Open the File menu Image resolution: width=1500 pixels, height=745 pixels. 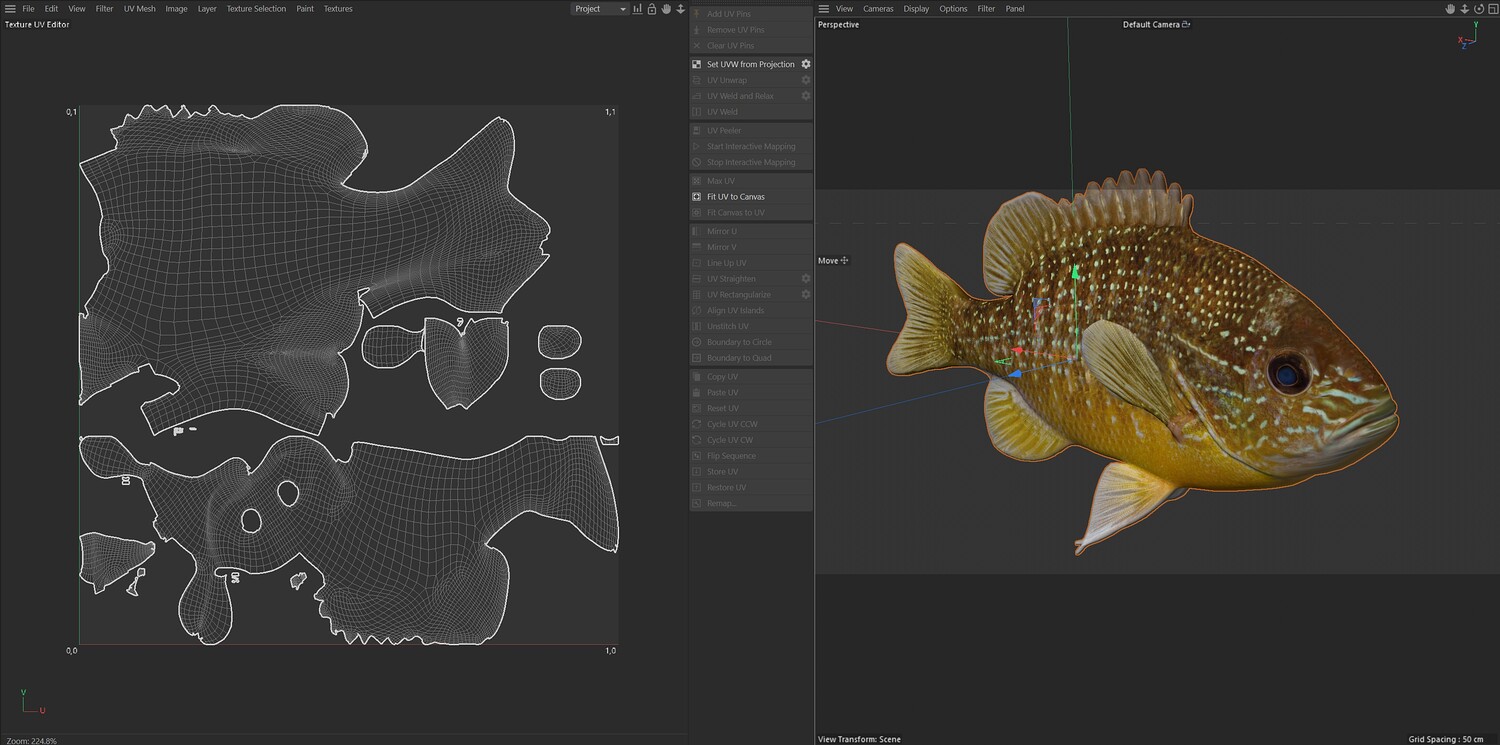click(x=29, y=9)
